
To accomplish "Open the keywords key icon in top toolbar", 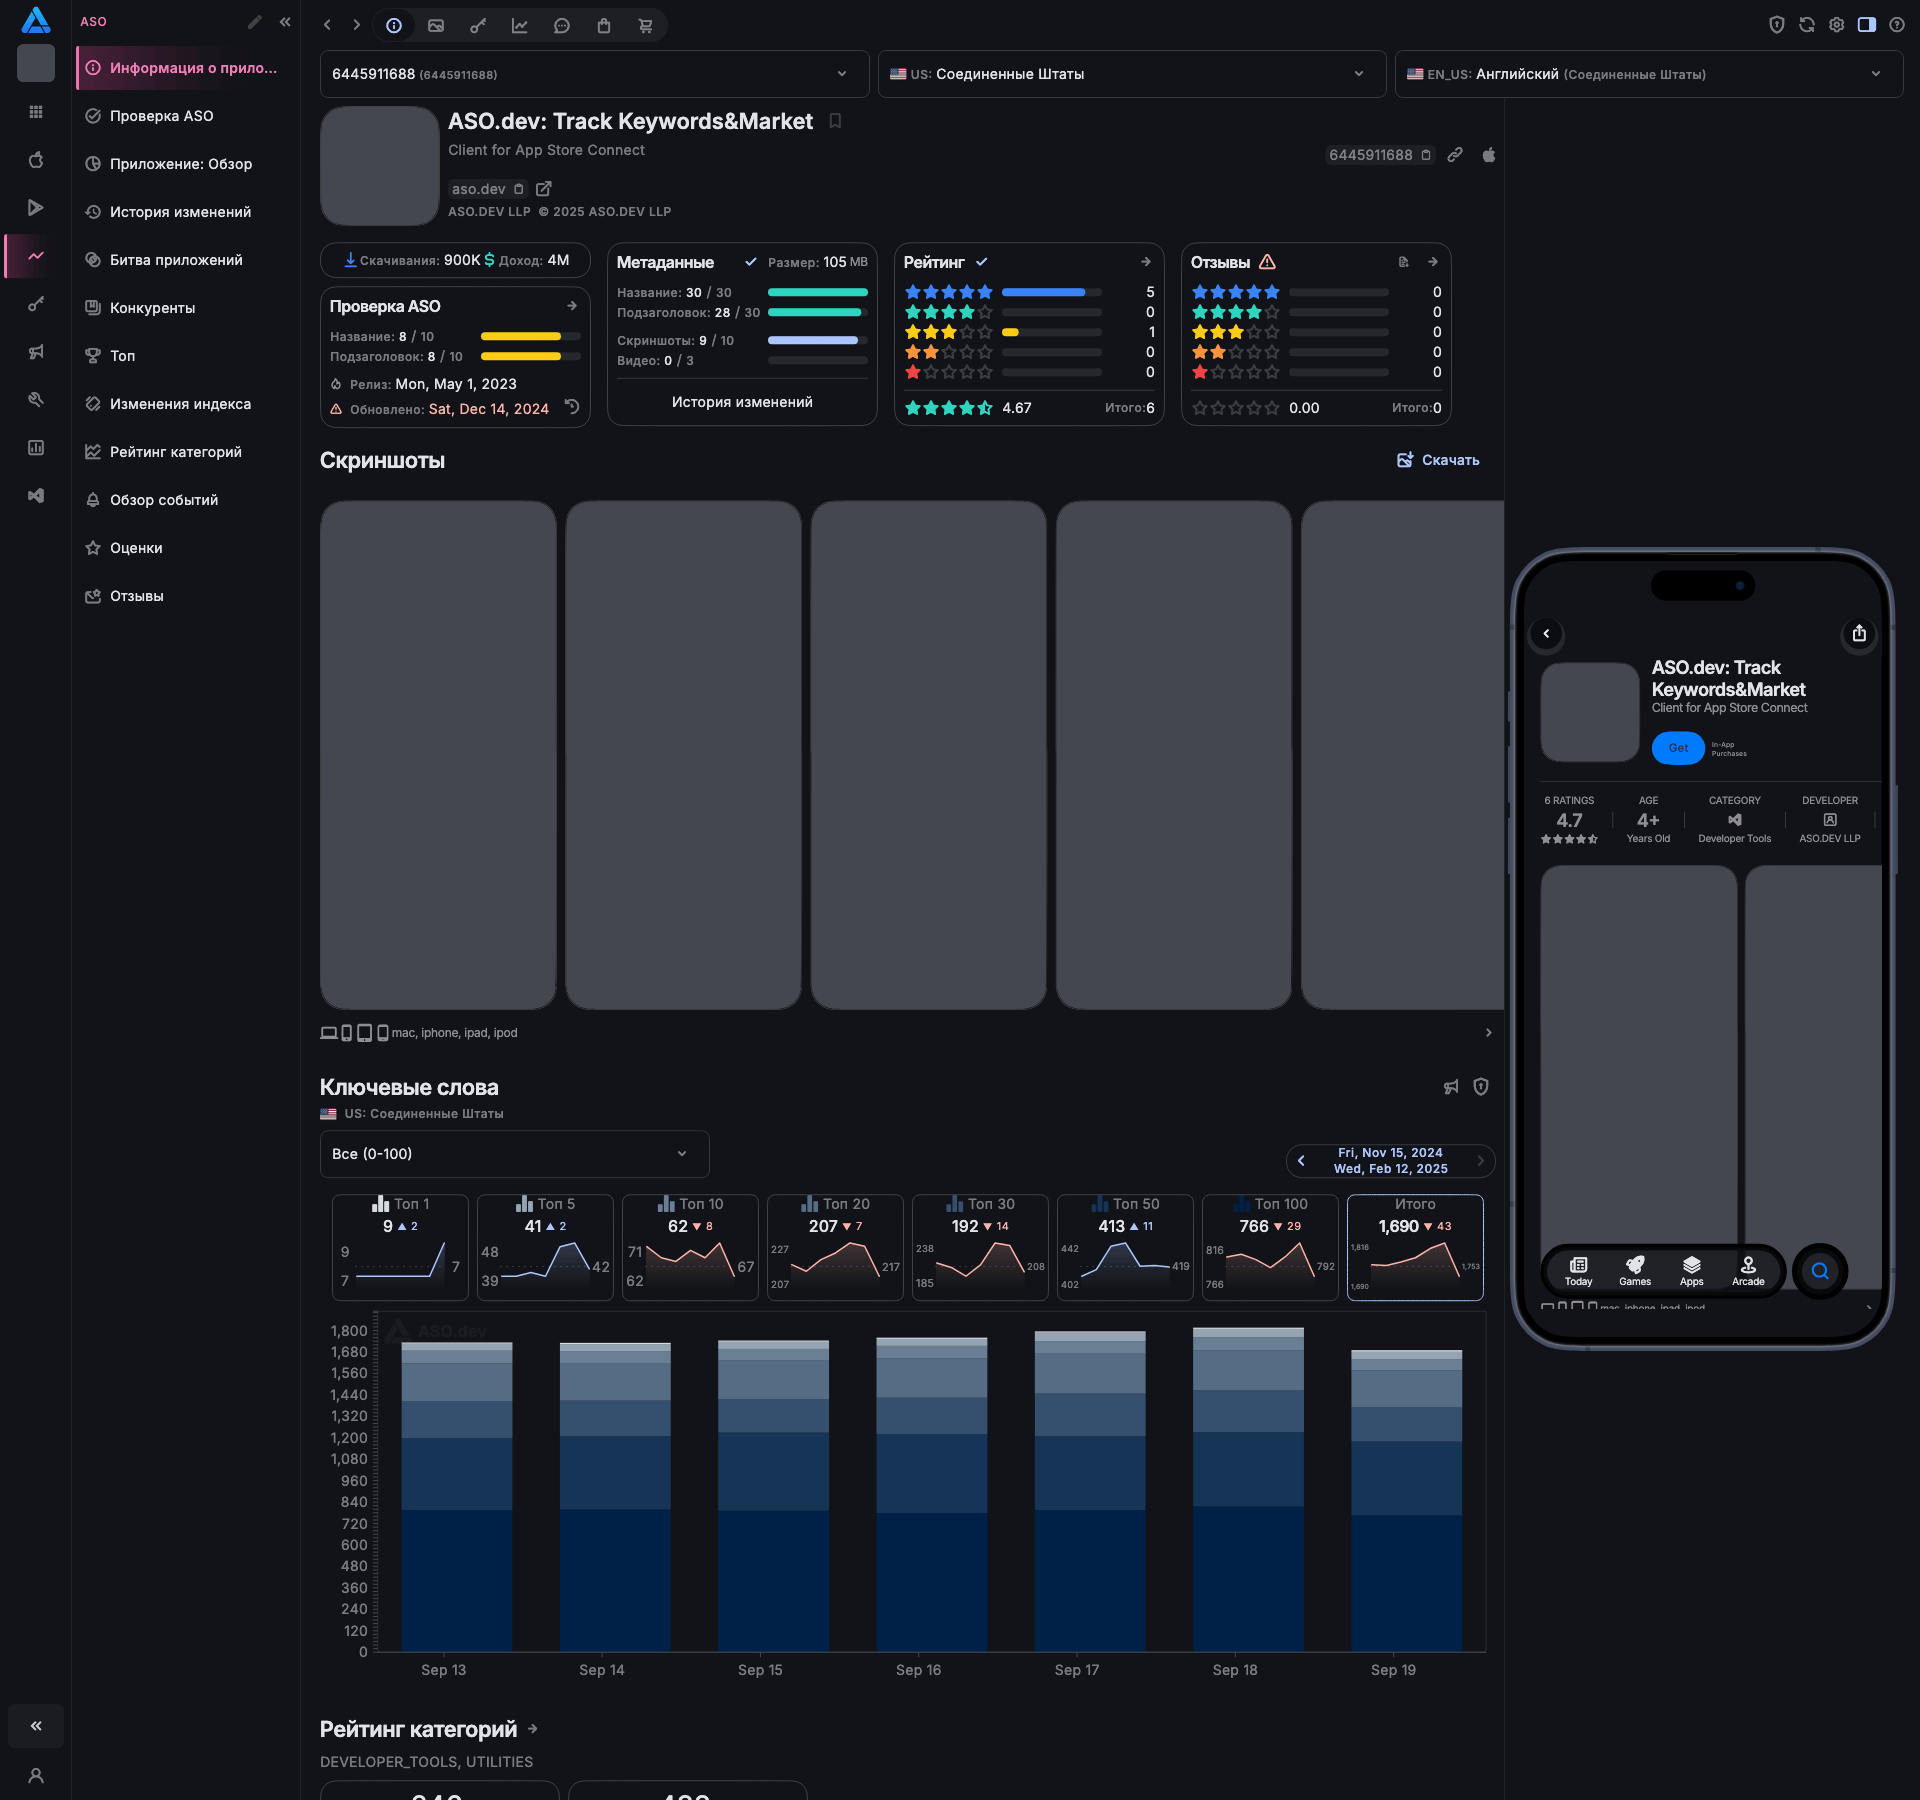I will pyautogui.click(x=478, y=26).
